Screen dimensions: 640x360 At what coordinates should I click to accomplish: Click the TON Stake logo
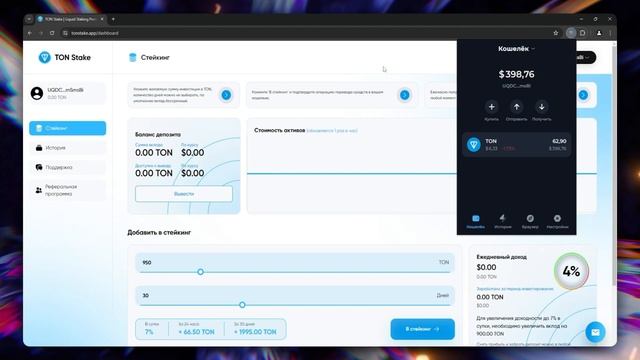pos(64,57)
